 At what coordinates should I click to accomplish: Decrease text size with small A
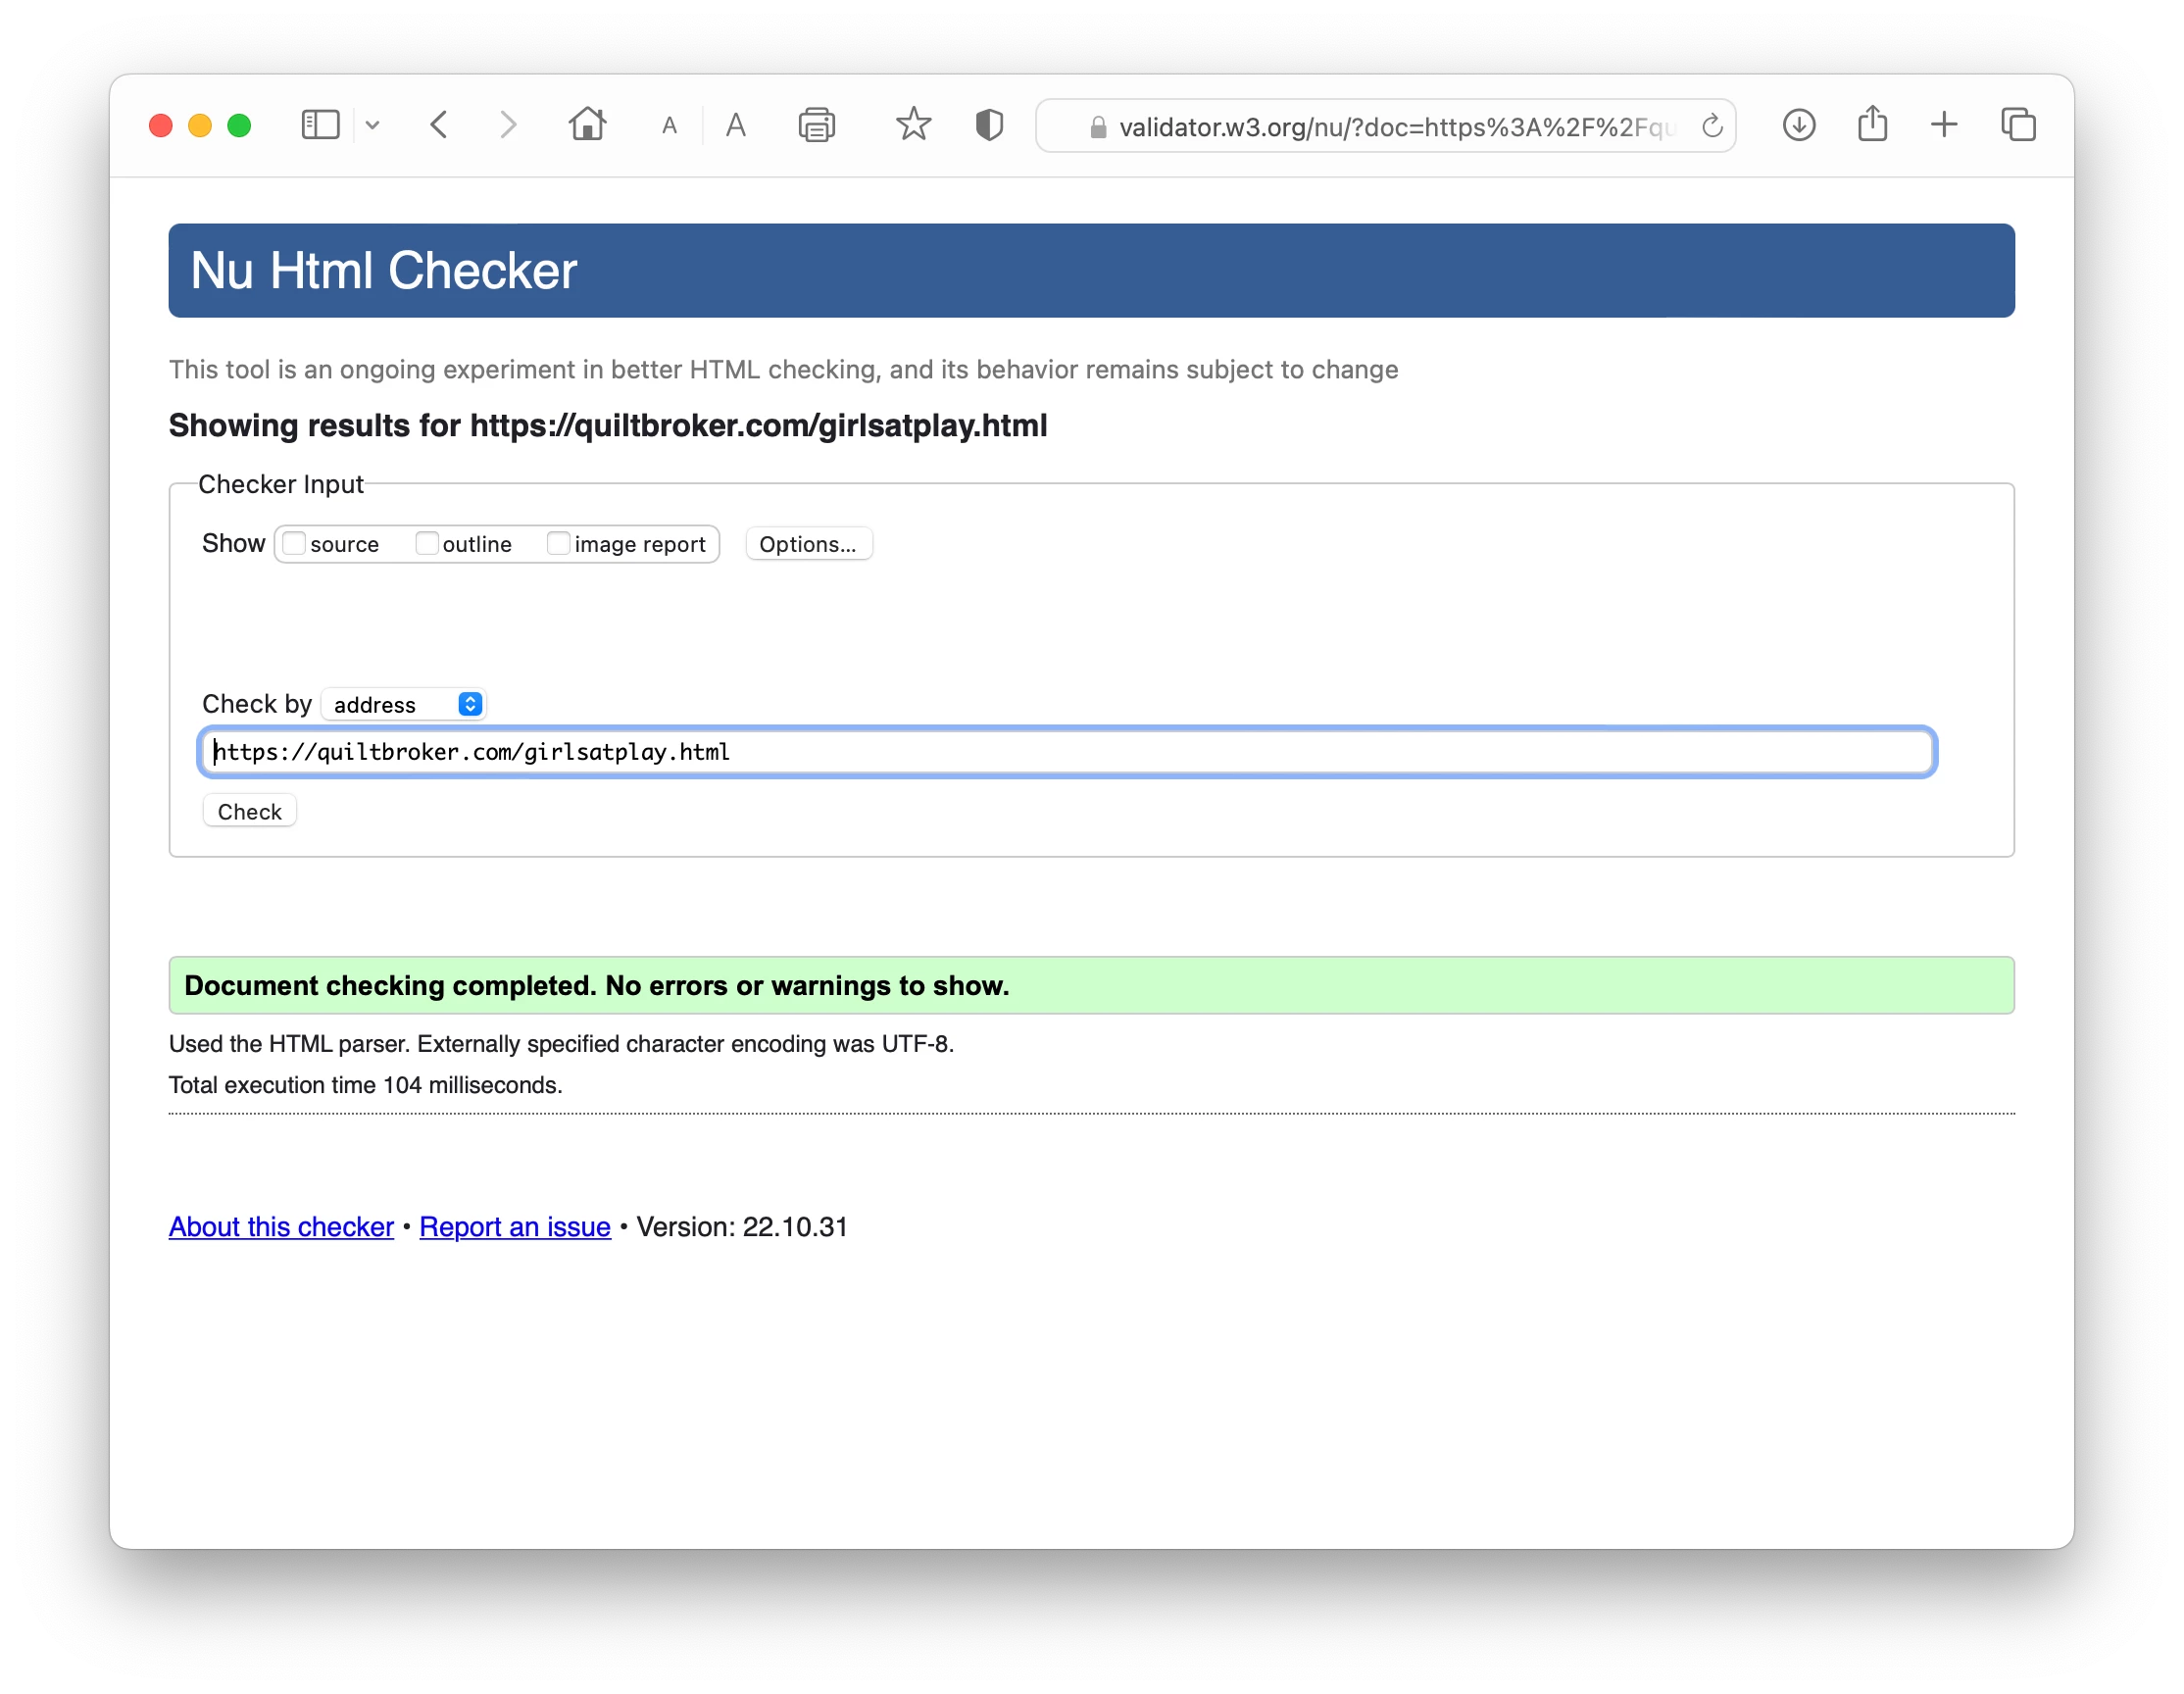[x=669, y=126]
